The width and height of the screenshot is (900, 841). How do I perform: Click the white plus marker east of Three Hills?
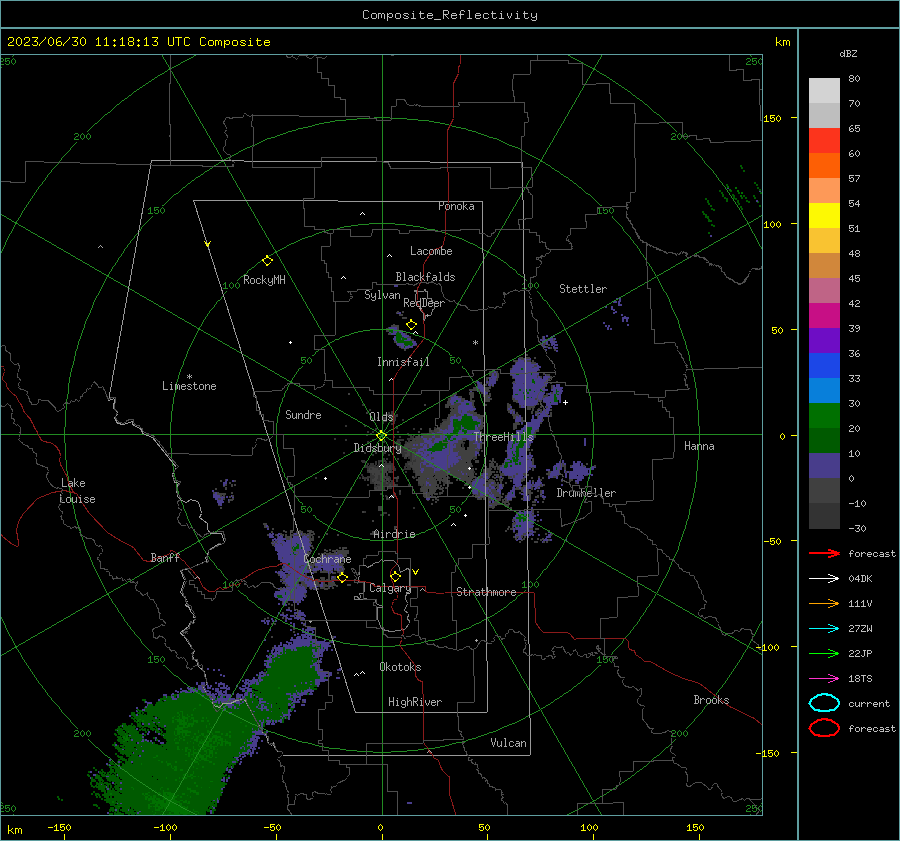click(565, 402)
